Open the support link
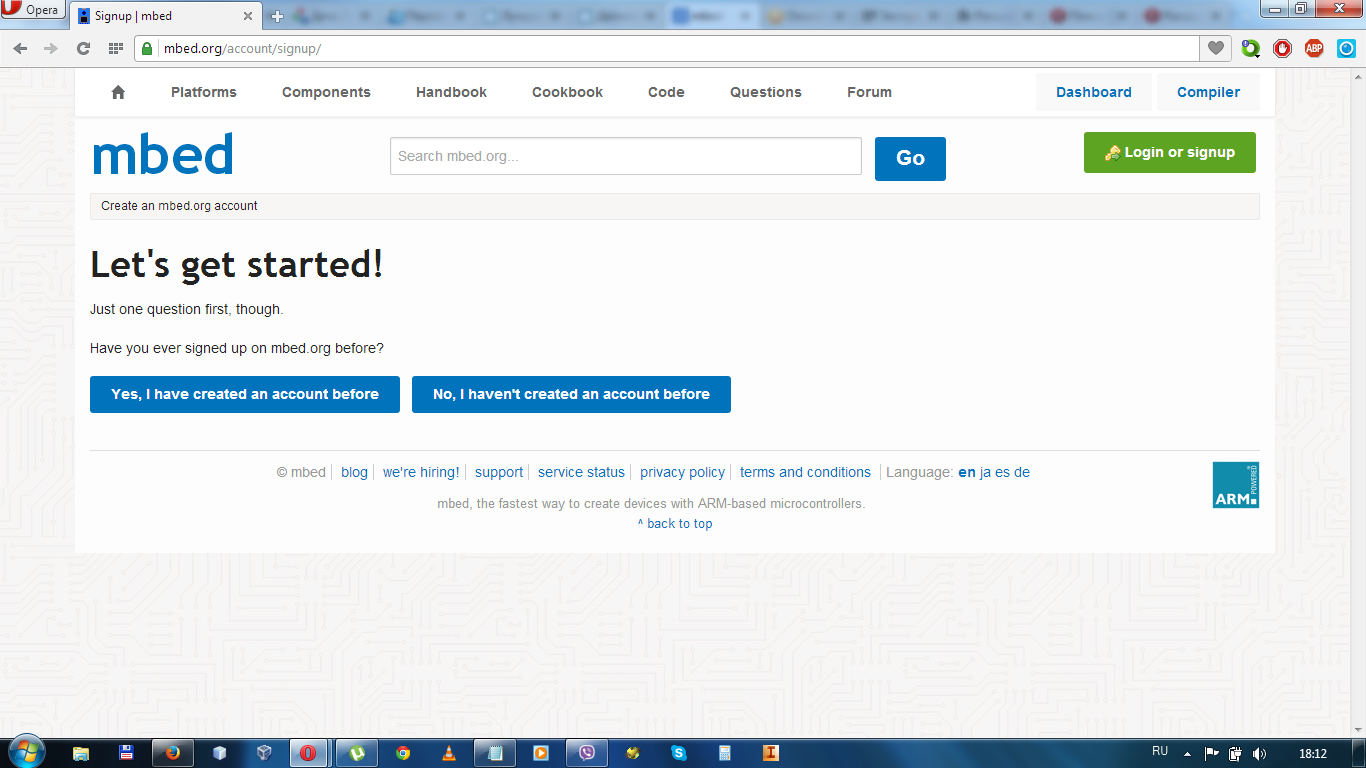The height and width of the screenshot is (768, 1366). tap(499, 472)
